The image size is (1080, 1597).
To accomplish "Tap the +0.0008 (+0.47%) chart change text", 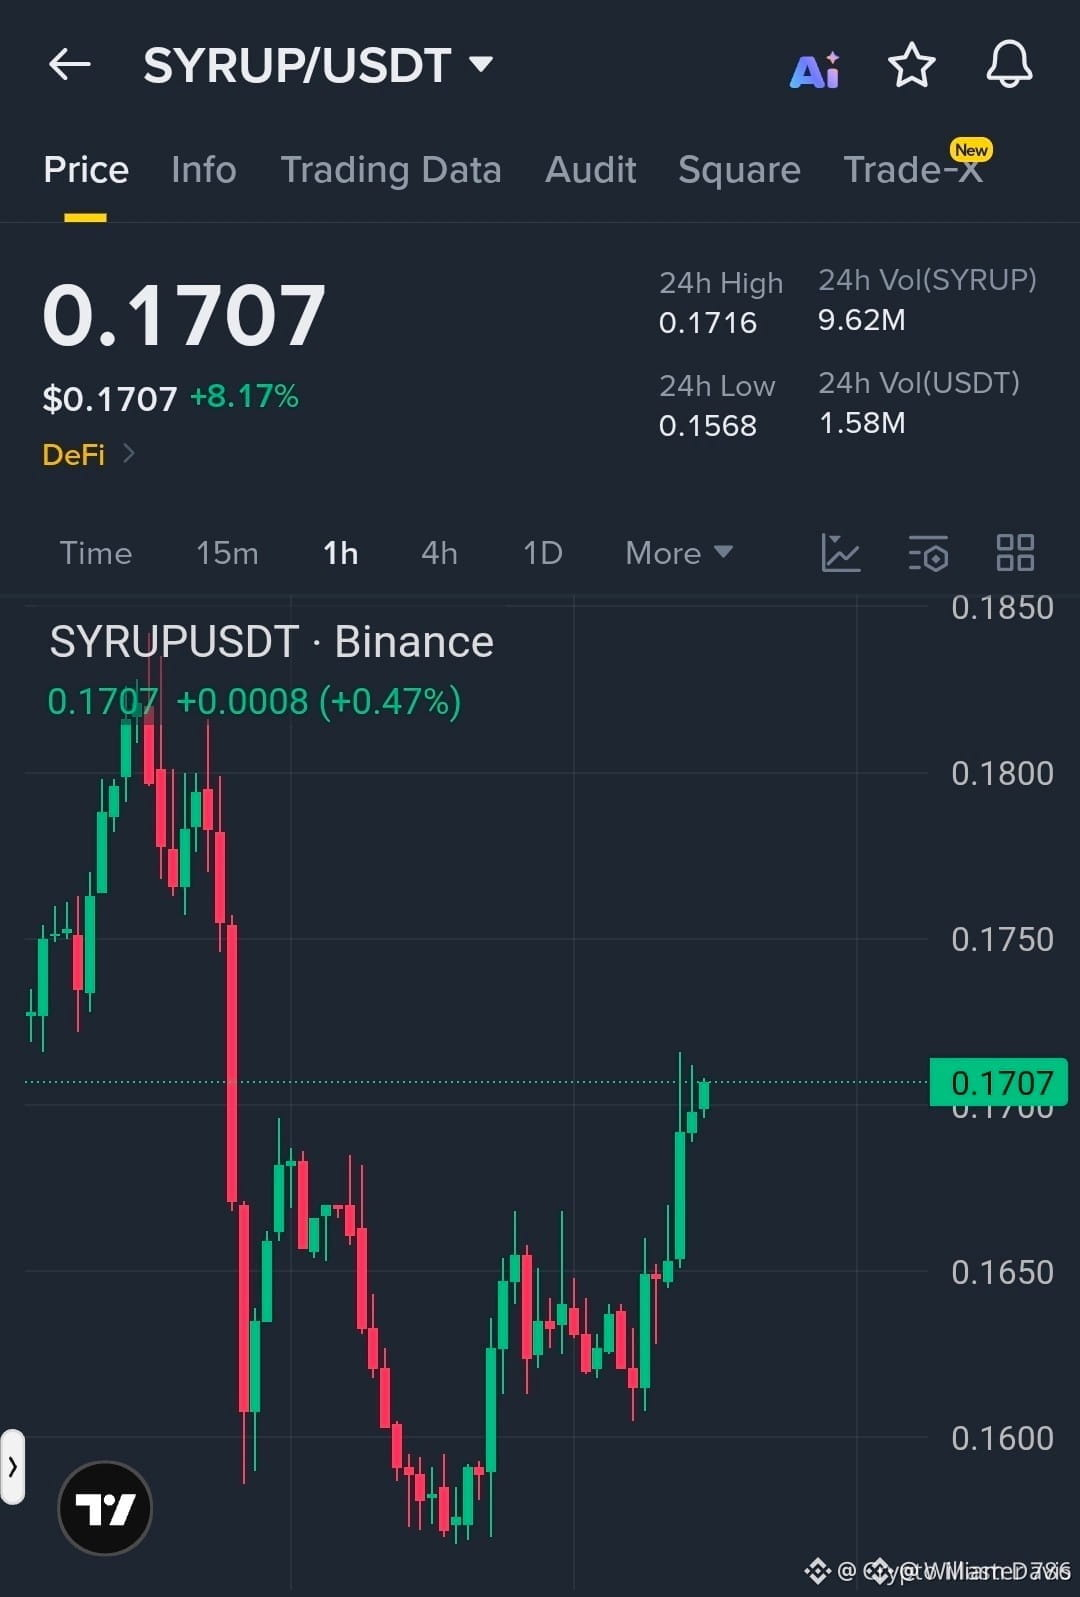I will click(318, 702).
